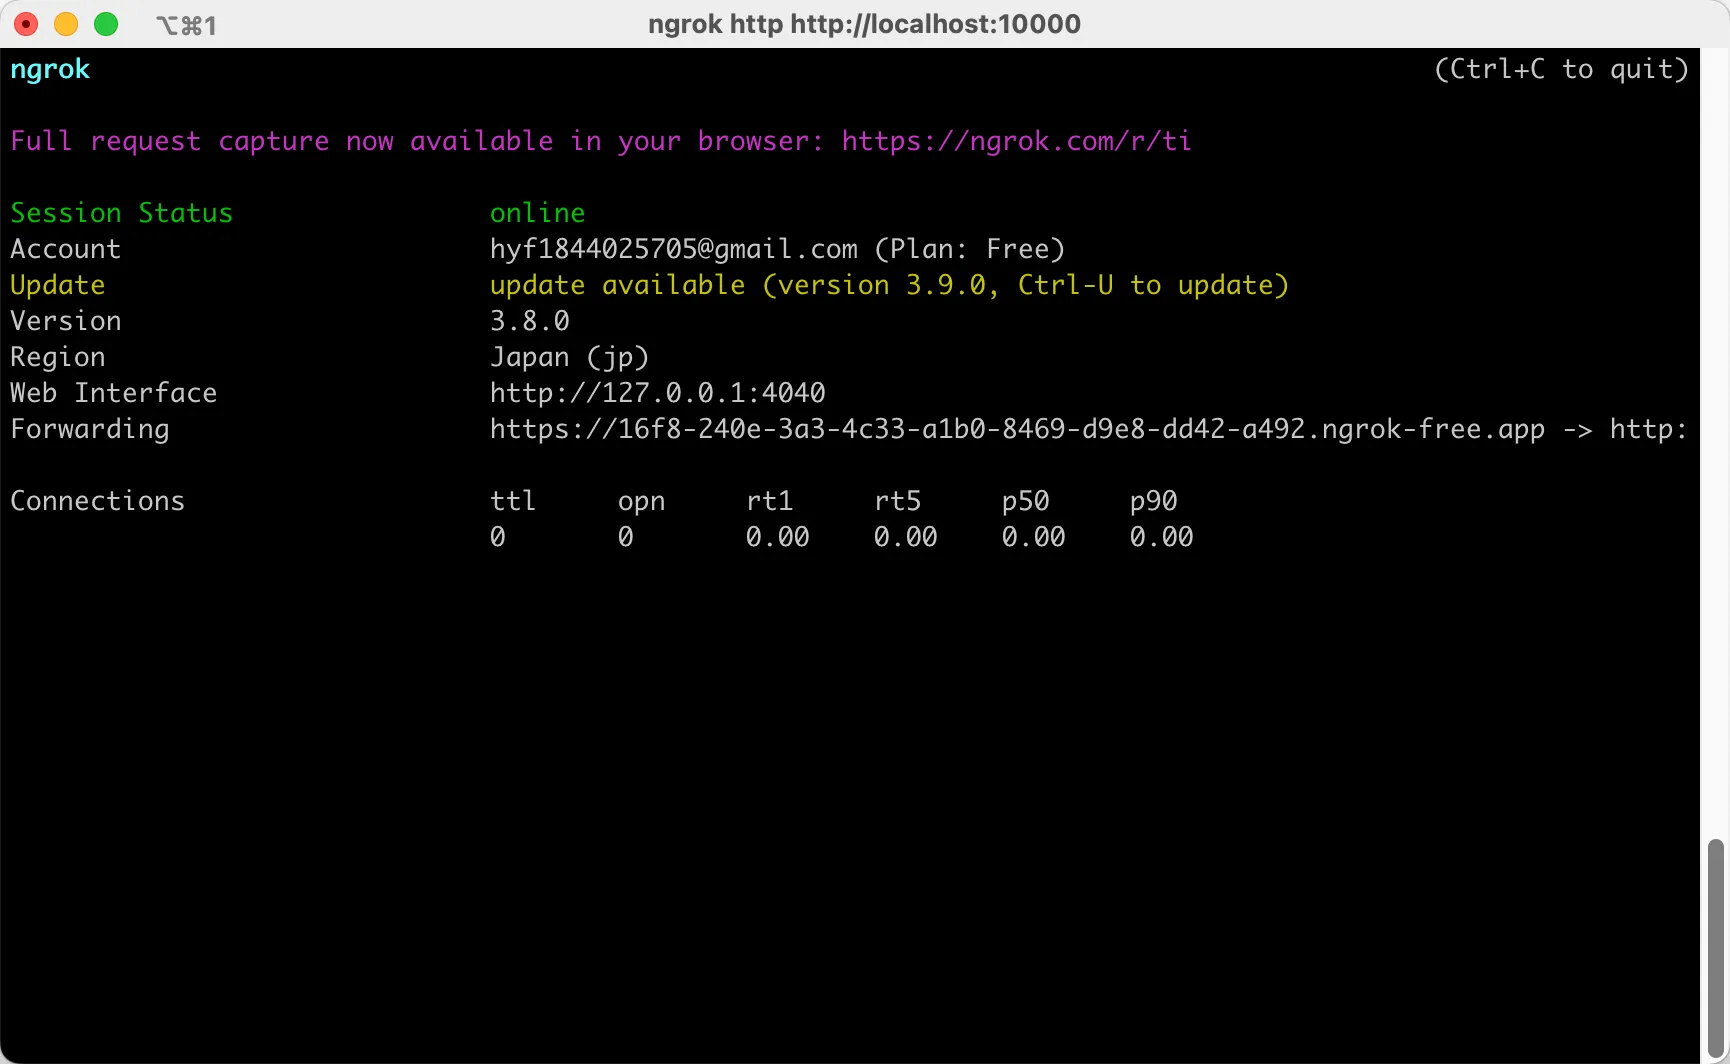Click the yellow minimize window button
This screenshot has height=1064, width=1730.
pyautogui.click(x=66, y=24)
